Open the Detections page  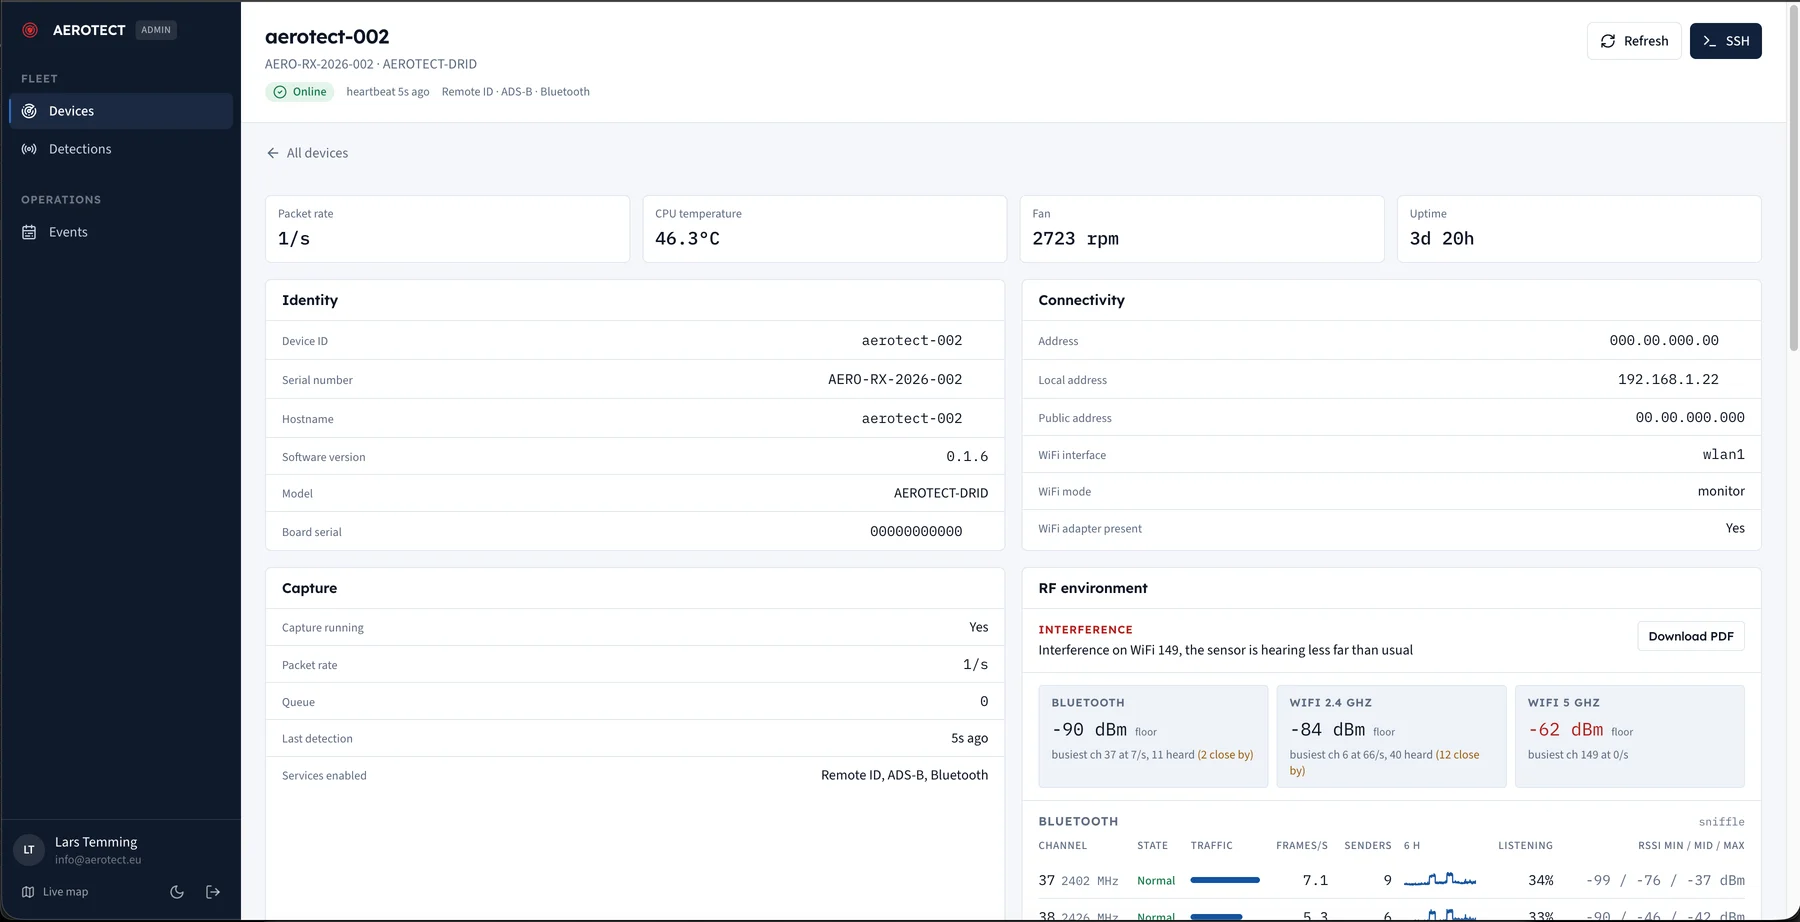(121, 149)
